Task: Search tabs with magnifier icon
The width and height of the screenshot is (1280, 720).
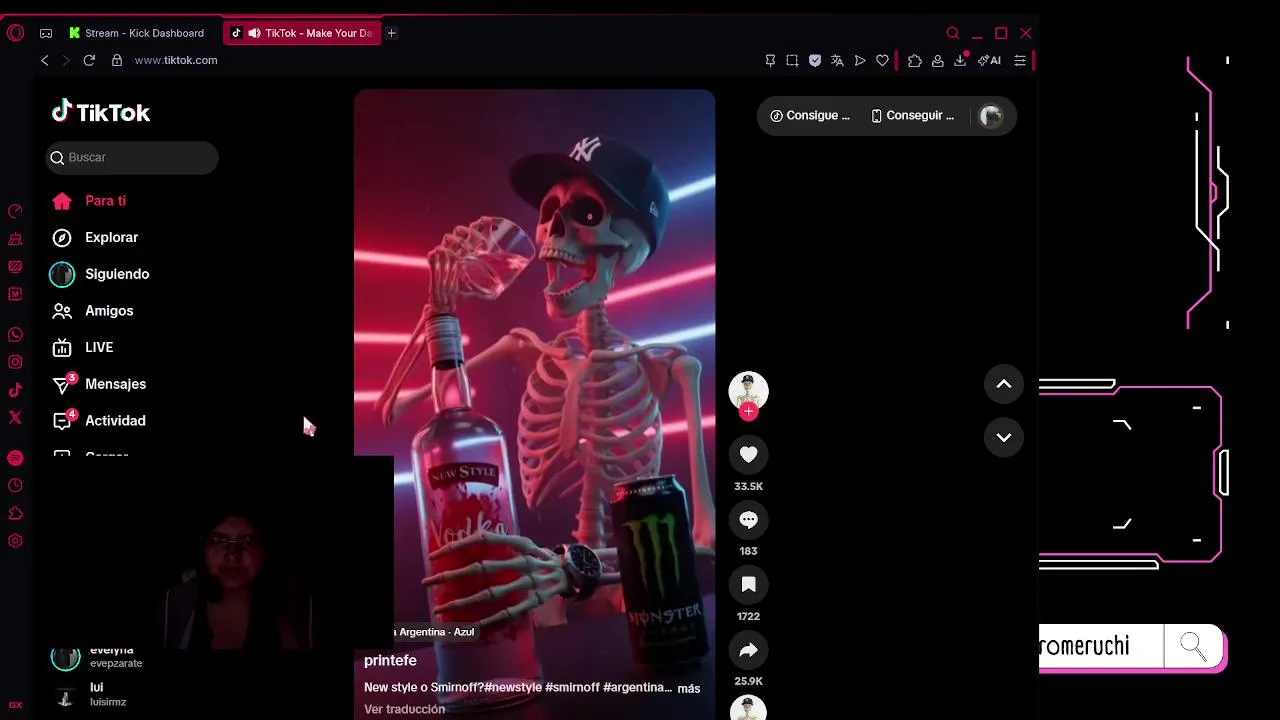Action: tap(953, 33)
